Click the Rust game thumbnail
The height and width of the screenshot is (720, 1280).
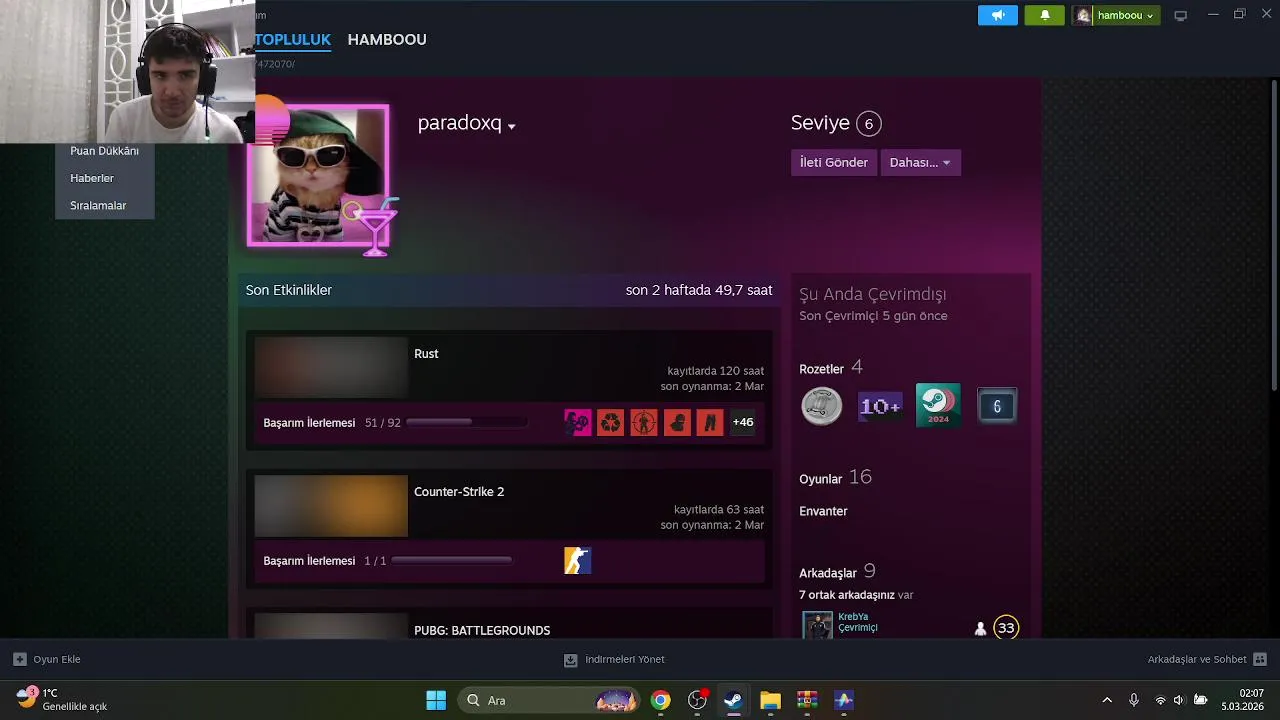[x=331, y=368]
